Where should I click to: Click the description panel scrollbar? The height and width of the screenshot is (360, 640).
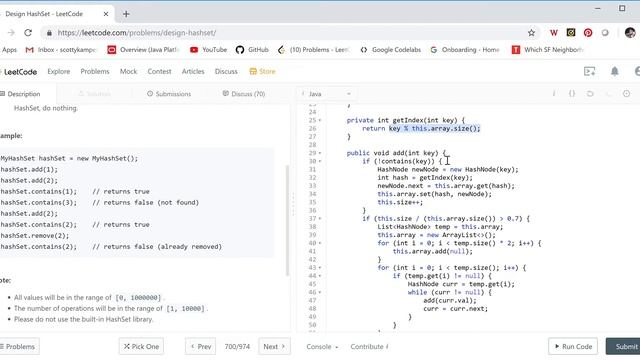(287, 221)
